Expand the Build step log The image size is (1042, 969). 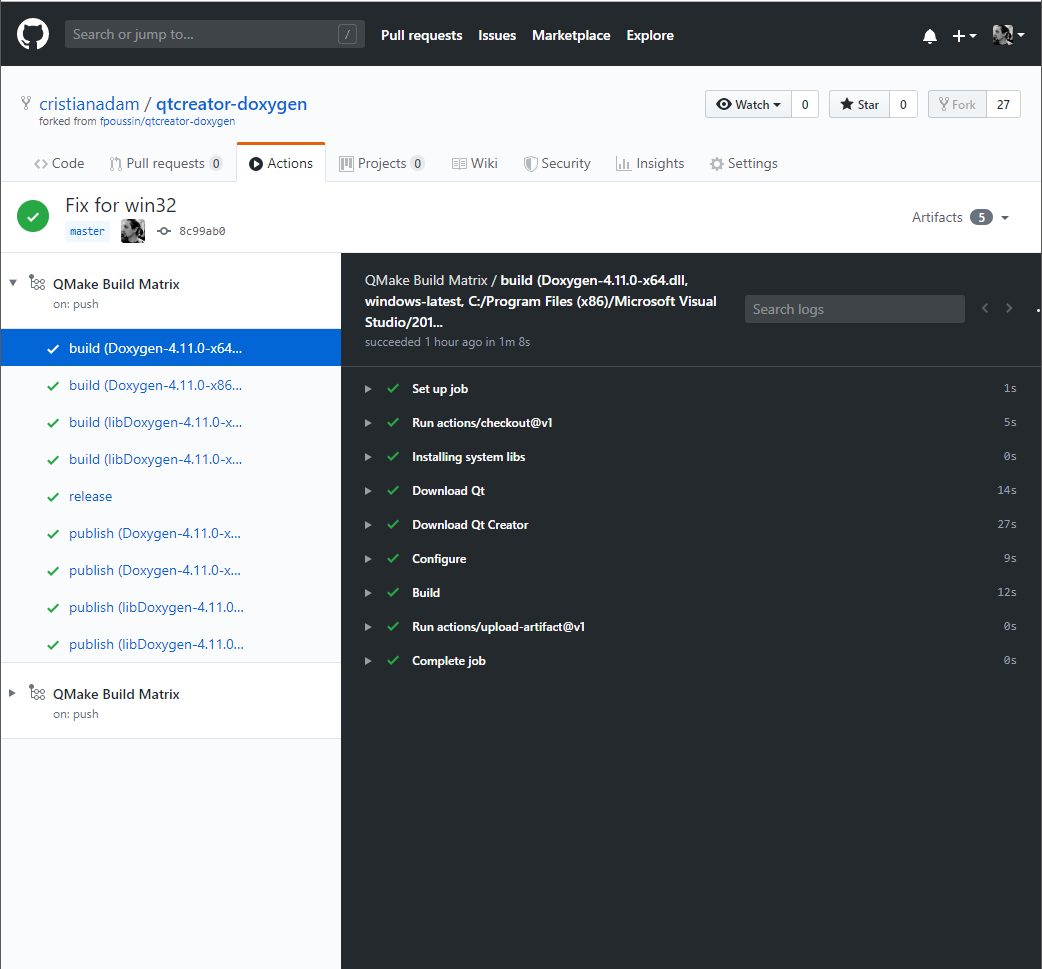pos(426,593)
